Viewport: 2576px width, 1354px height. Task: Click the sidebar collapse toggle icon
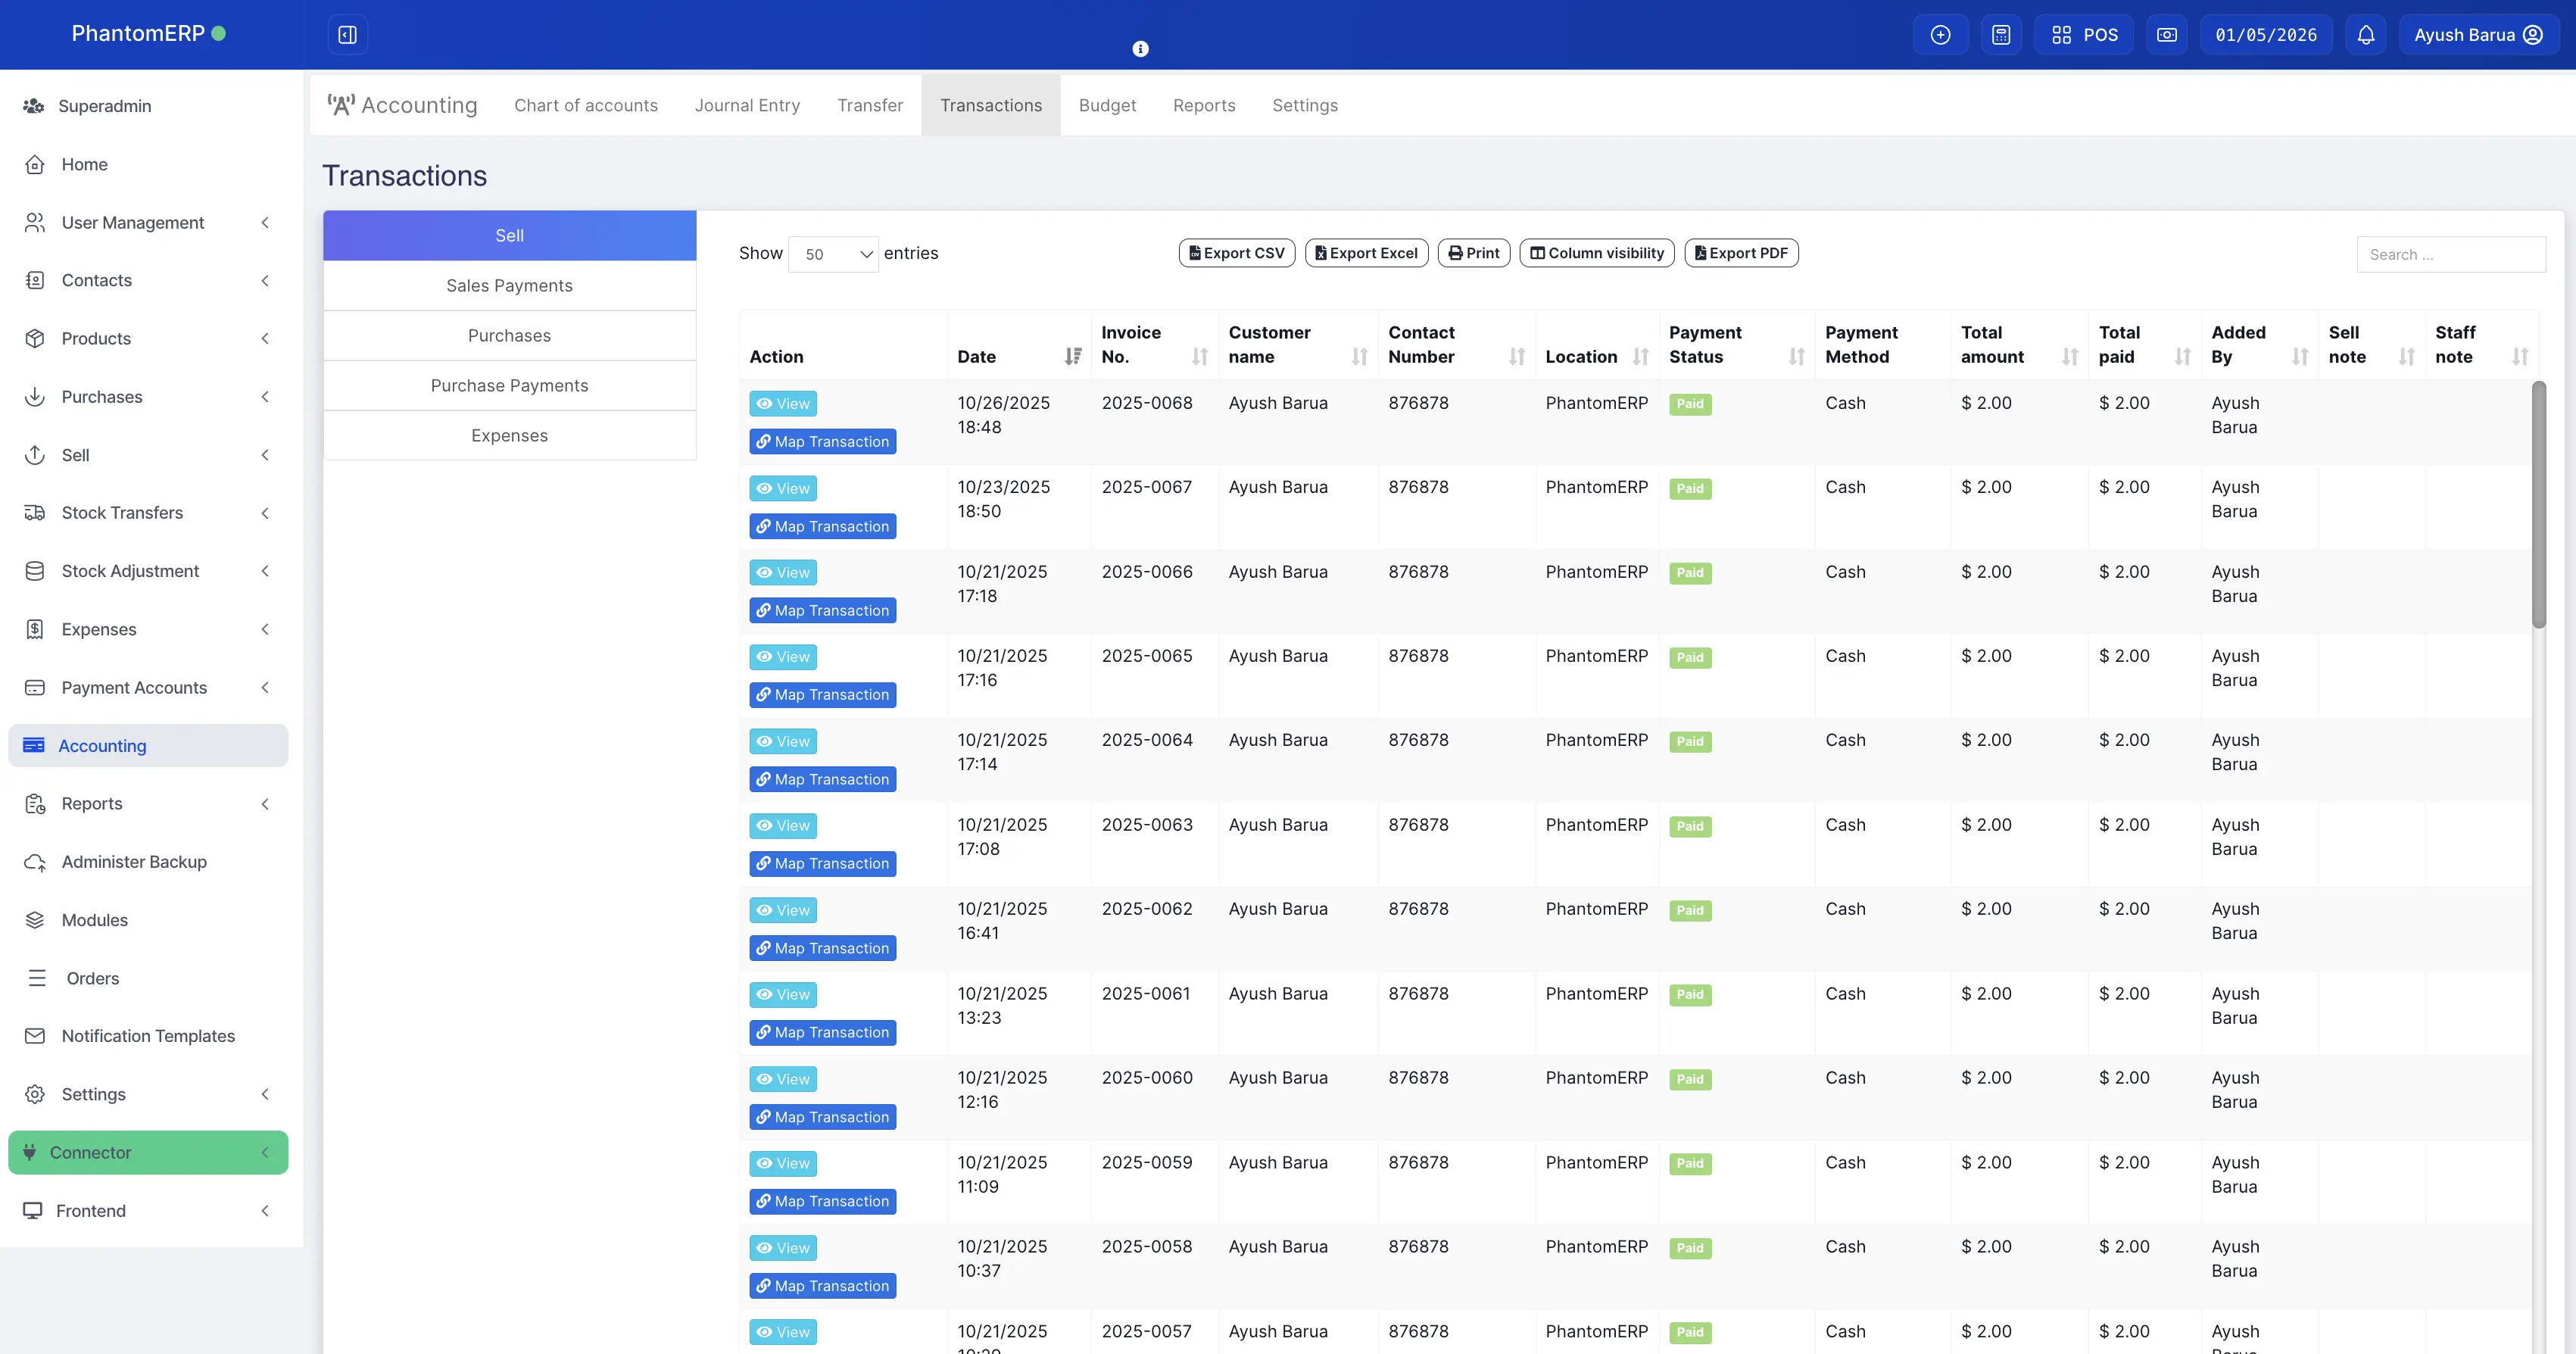pyautogui.click(x=347, y=35)
